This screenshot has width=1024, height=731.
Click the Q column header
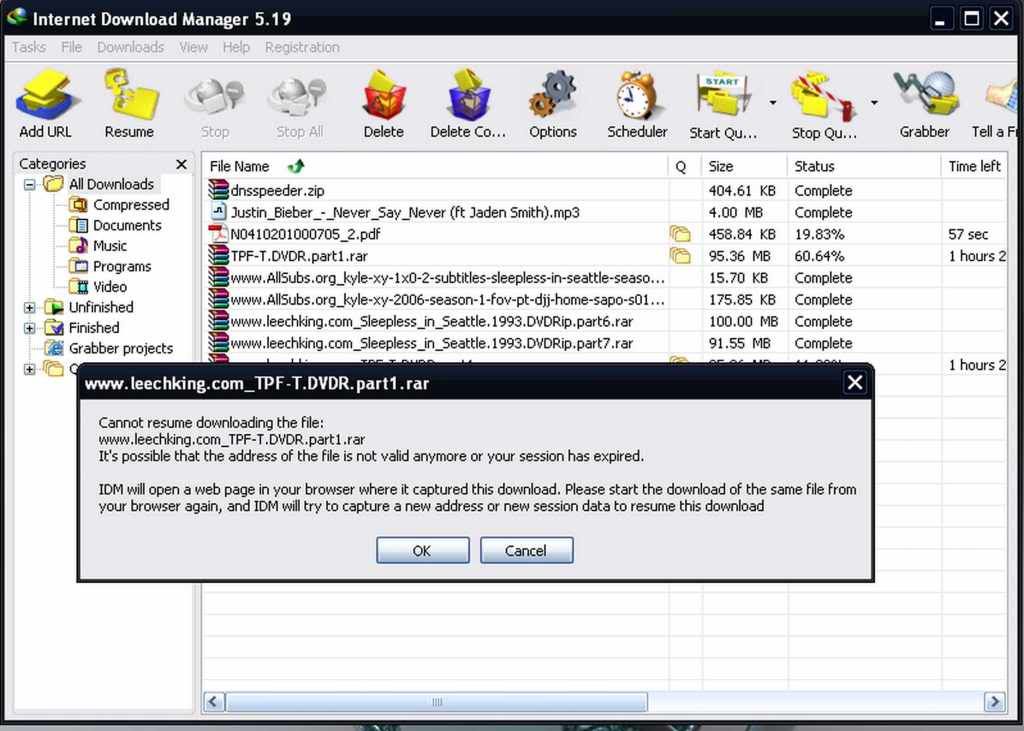point(684,166)
